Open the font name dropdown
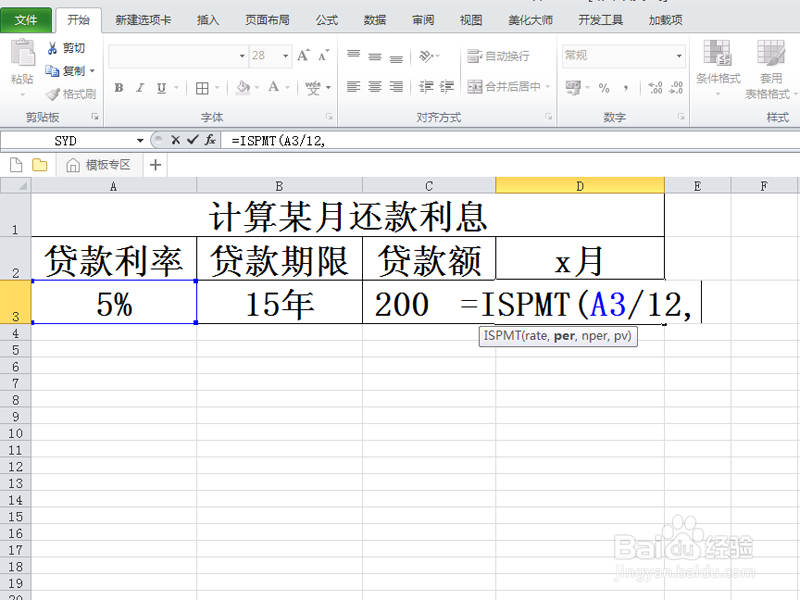800x600 pixels. pos(242,56)
